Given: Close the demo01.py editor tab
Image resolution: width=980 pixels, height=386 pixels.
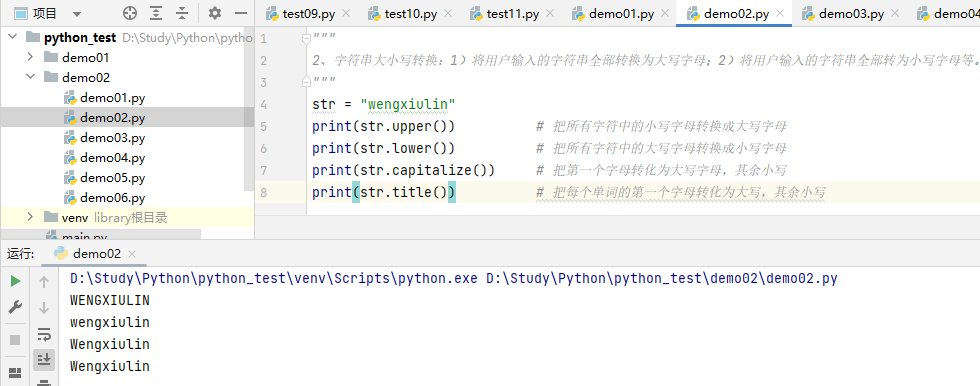Looking at the screenshot, I should pyautogui.click(x=664, y=14).
